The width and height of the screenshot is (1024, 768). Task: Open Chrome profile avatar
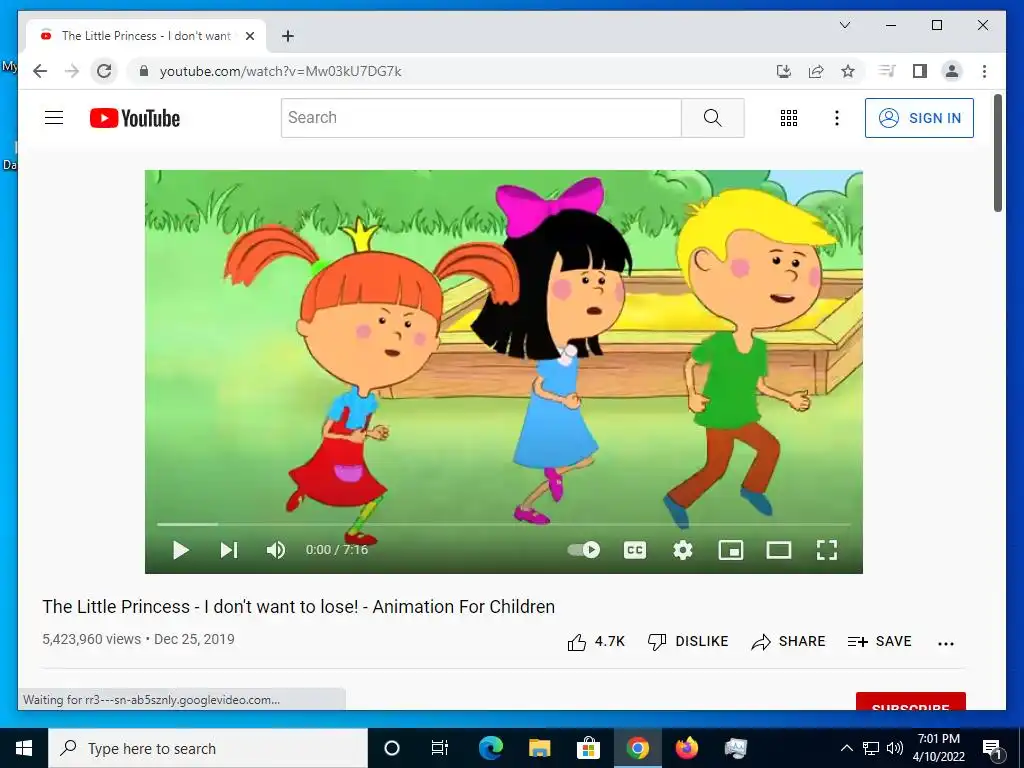point(952,71)
